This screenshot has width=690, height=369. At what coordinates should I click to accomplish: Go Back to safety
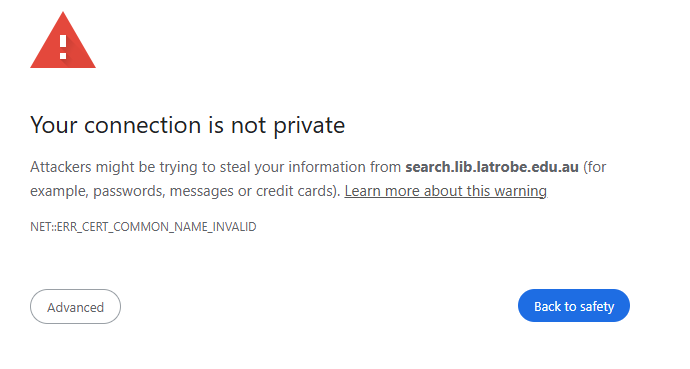tap(574, 306)
